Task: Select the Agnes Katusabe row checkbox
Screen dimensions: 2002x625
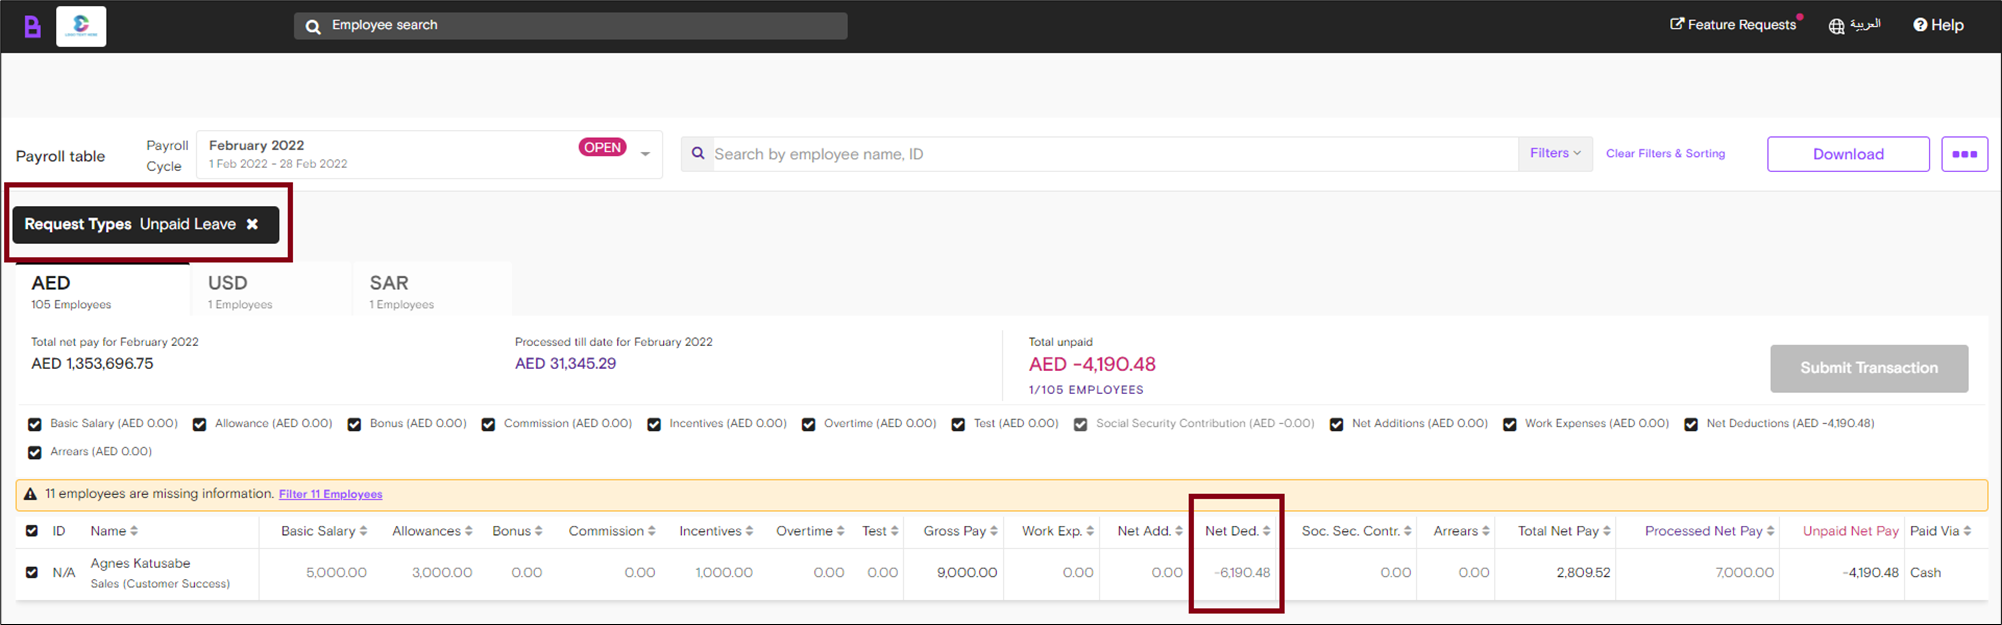Action: click(32, 573)
